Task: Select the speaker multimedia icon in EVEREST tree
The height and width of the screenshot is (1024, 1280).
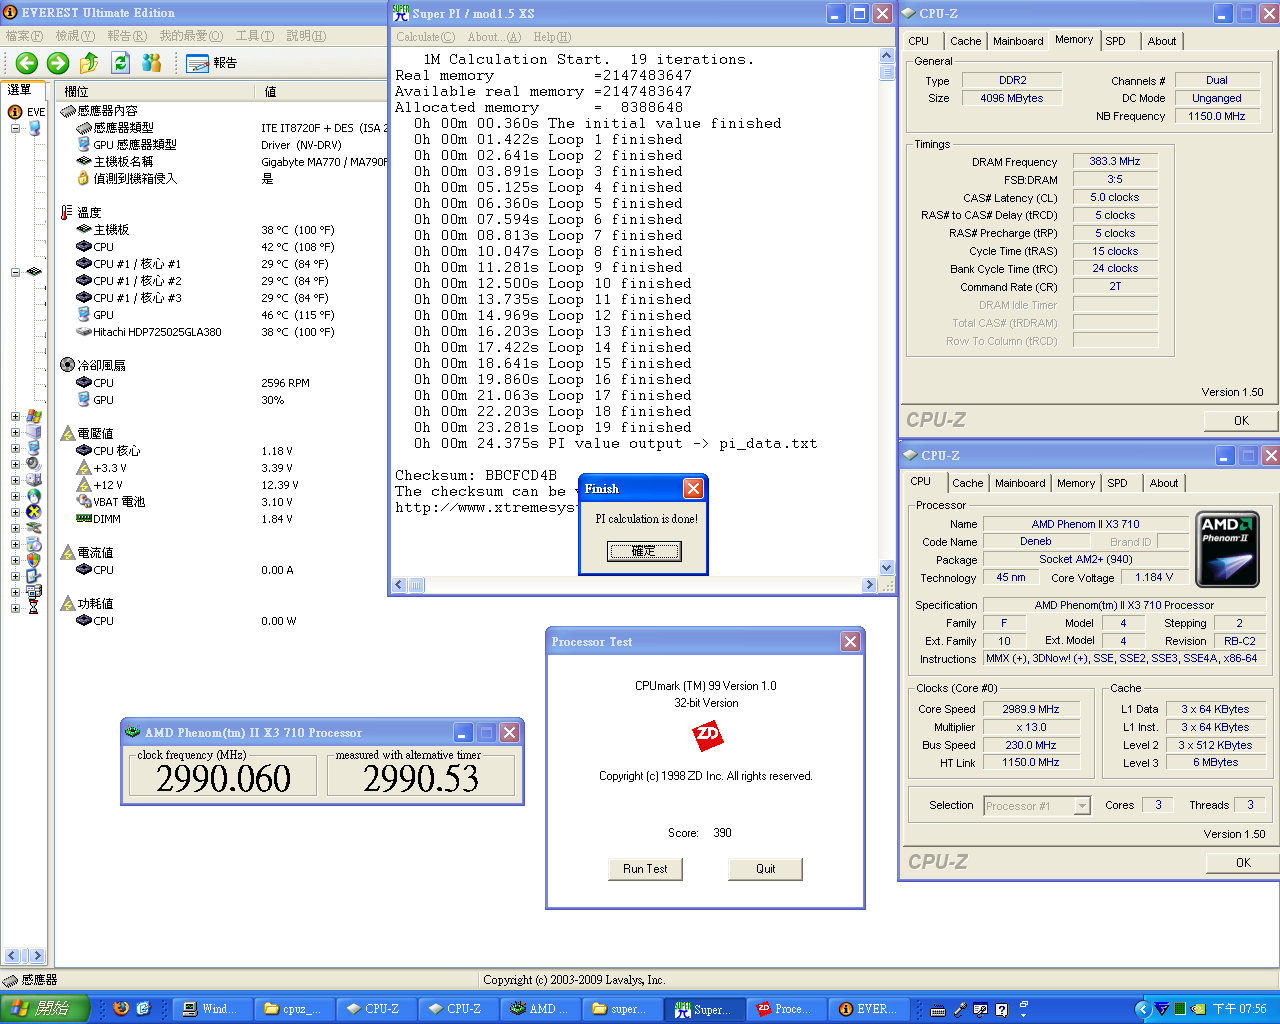Action: [x=34, y=464]
